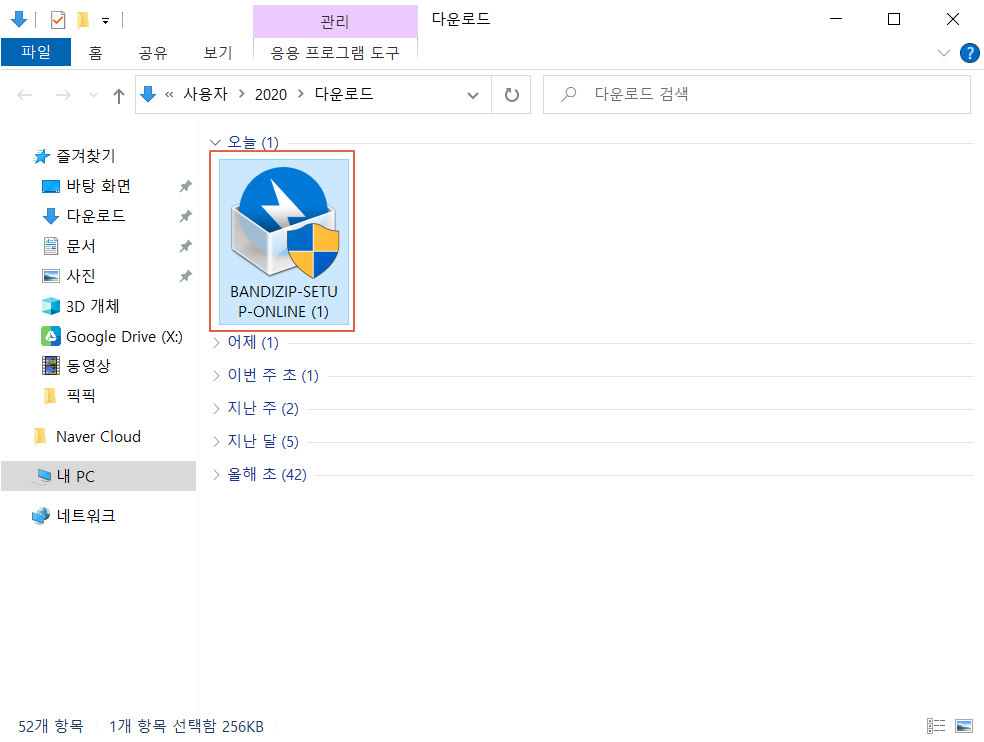Open the Customize Quick Access Toolbar dropdown
This screenshot has height=742, width=984.
[x=105, y=21]
